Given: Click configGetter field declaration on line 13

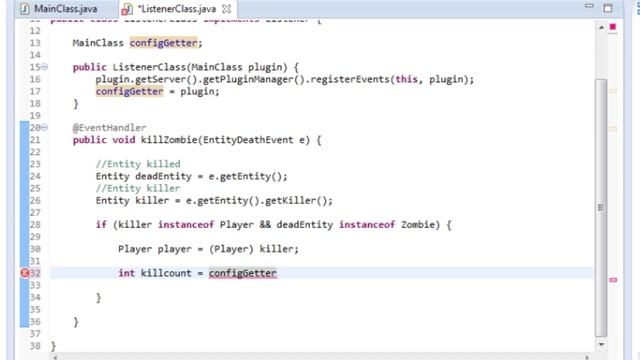Looking at the screenshot, I should point(164,43).
